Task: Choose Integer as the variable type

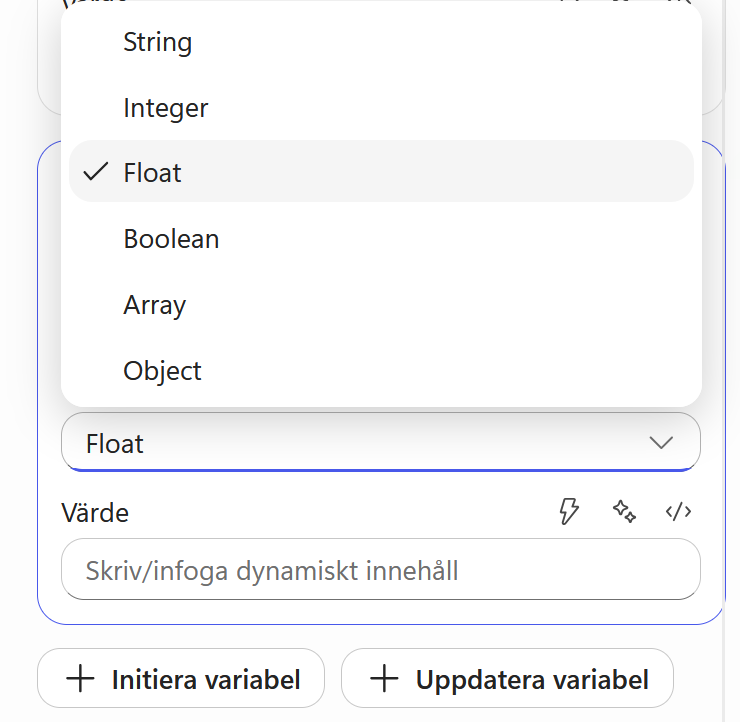Action: (x=381, y=108)
